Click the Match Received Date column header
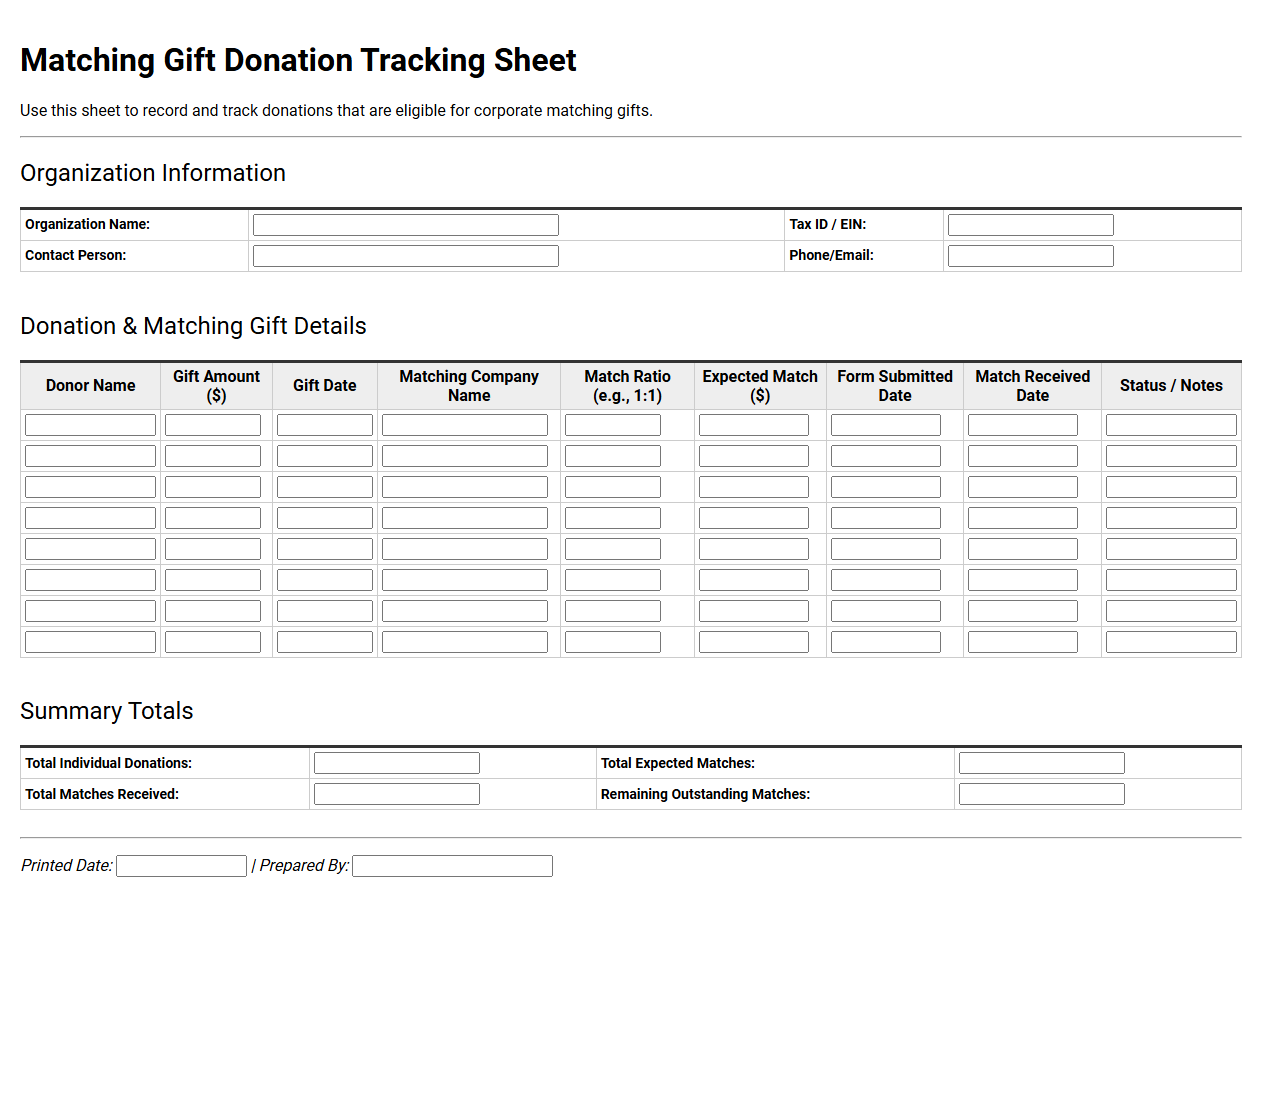 (1033, 386)
